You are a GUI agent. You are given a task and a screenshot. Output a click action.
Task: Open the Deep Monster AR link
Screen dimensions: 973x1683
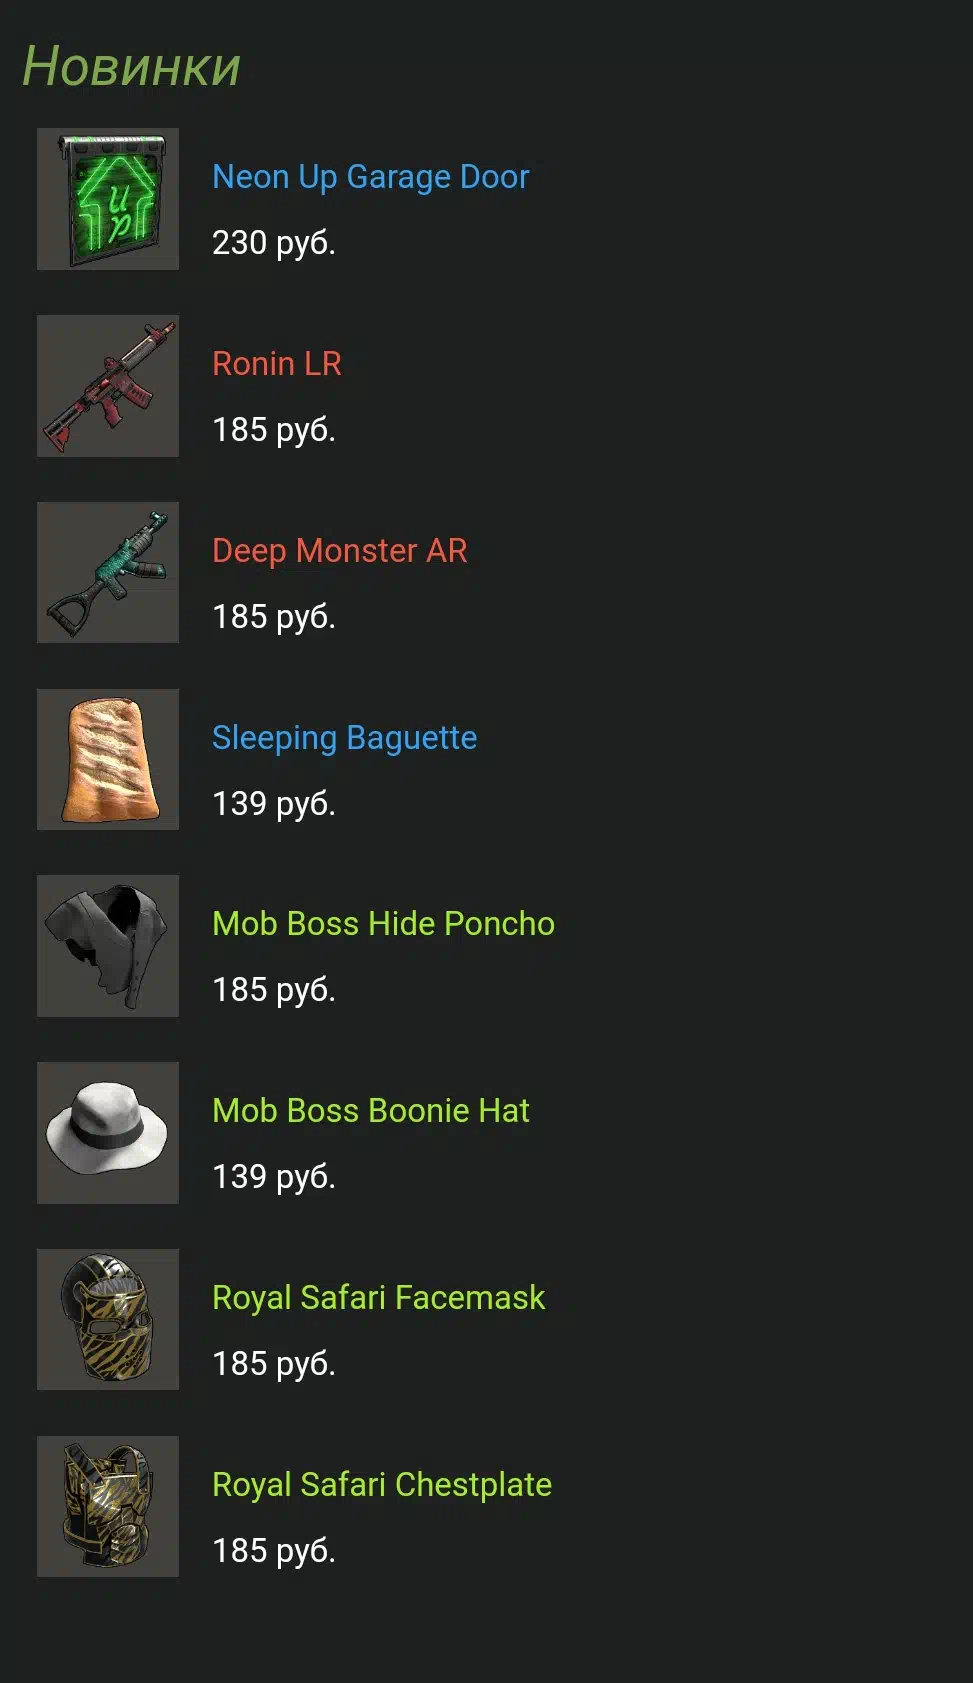coord(340,551)
